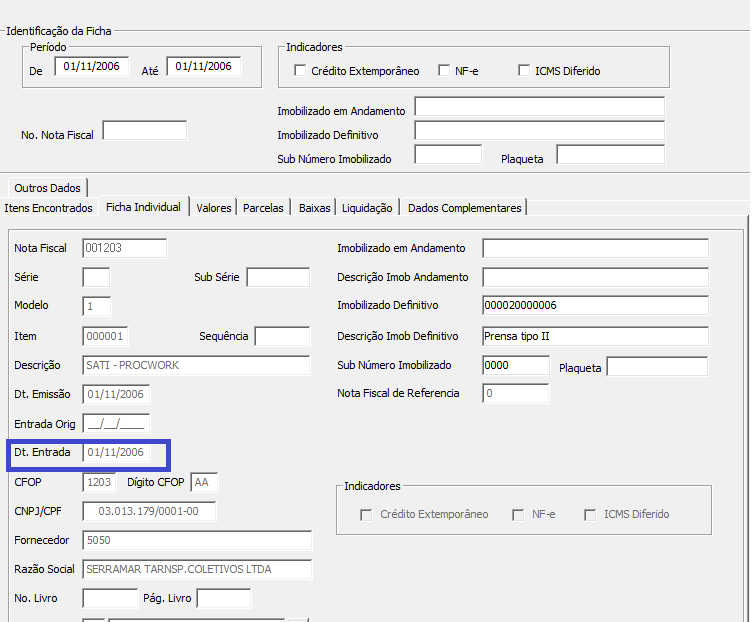Switch to the Liquidação tab

(367, 208)
